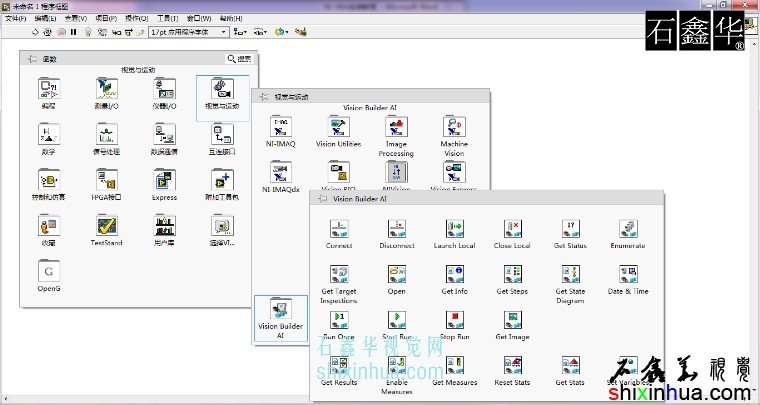Select the Stop Run VI
760x405 pixels.
[455, 325]
